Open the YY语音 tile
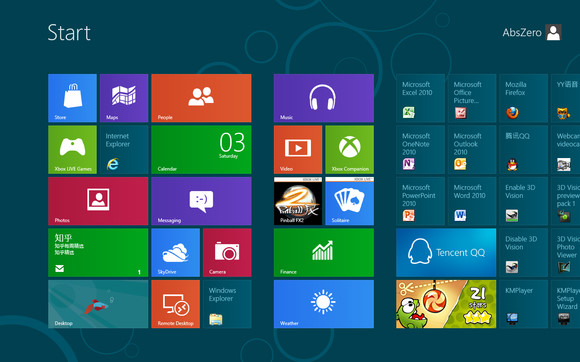This screenshot has height=362, width=580. [x=566, y=98]
